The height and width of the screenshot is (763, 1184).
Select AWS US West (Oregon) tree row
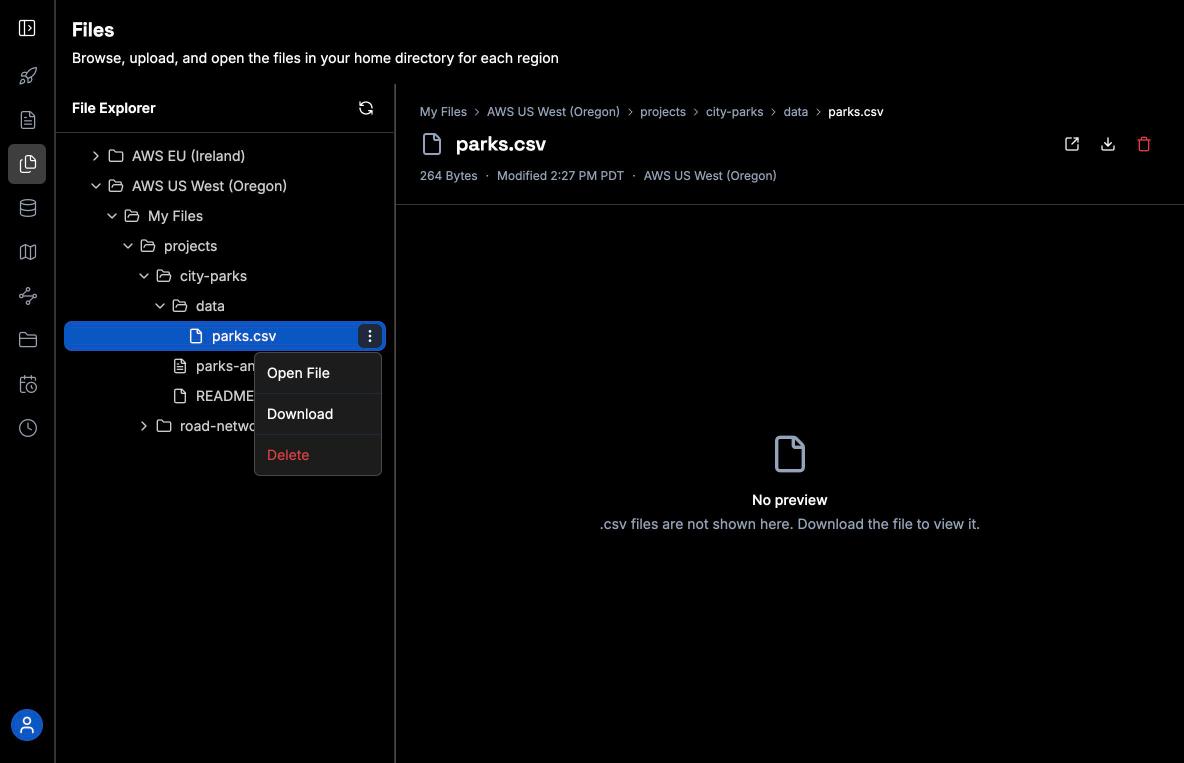pyautogui.click(x=225, y=186)
